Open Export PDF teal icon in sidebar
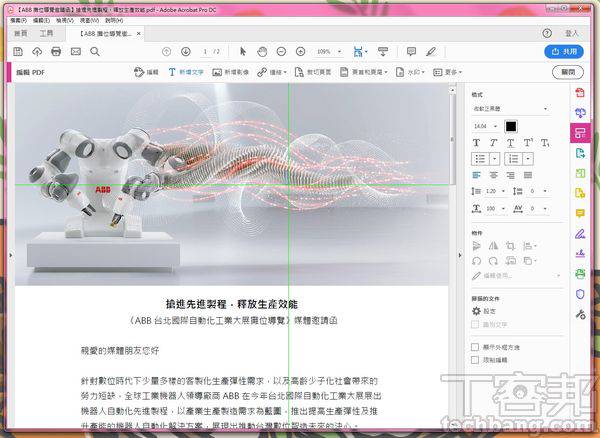The width and height of the screenshot is (600, 438). click(580, 153)
